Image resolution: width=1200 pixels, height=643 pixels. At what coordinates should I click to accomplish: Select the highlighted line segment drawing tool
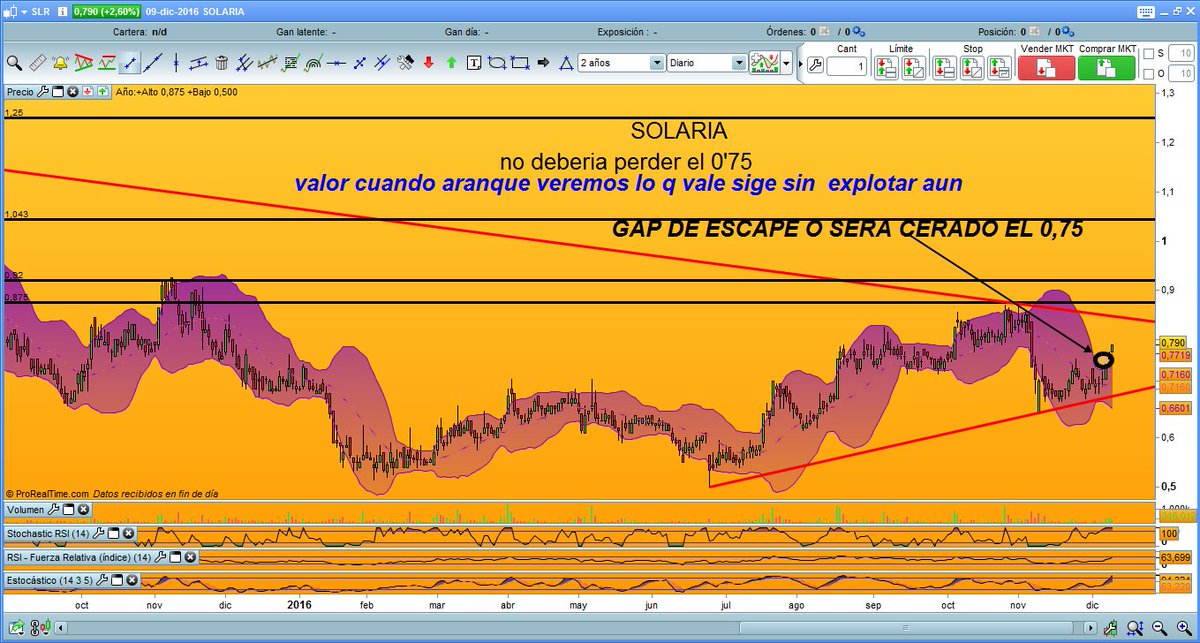130,62
